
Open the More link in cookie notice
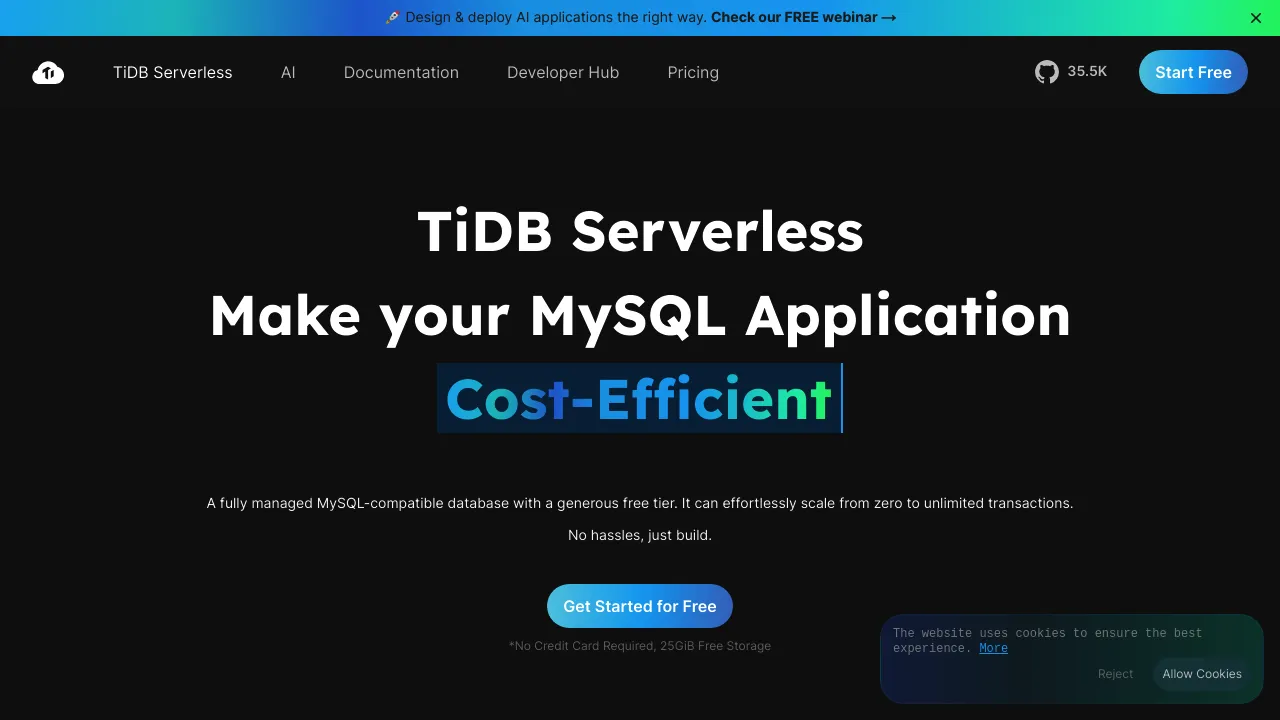pos(993,648)
